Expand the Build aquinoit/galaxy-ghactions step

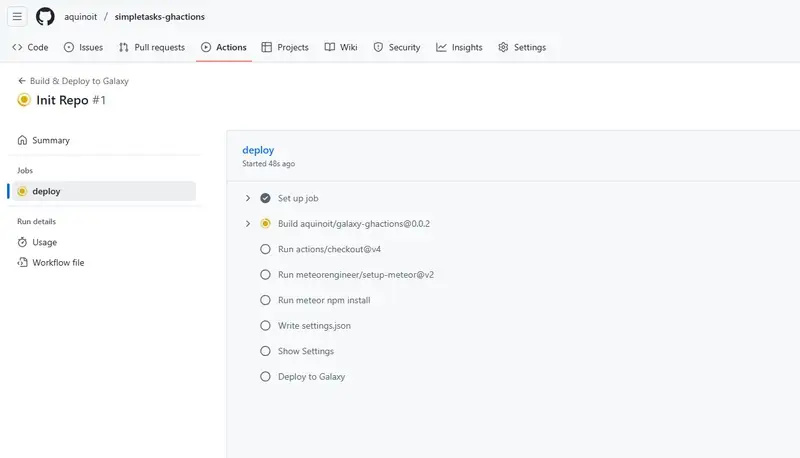click(248, 223)
